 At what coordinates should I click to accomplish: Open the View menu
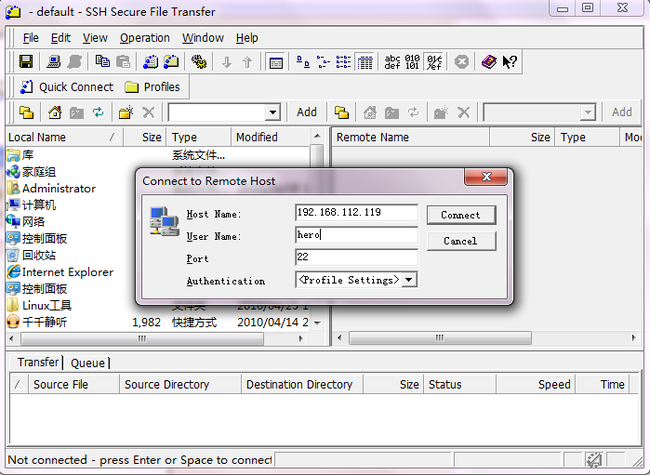coord(95,38)
